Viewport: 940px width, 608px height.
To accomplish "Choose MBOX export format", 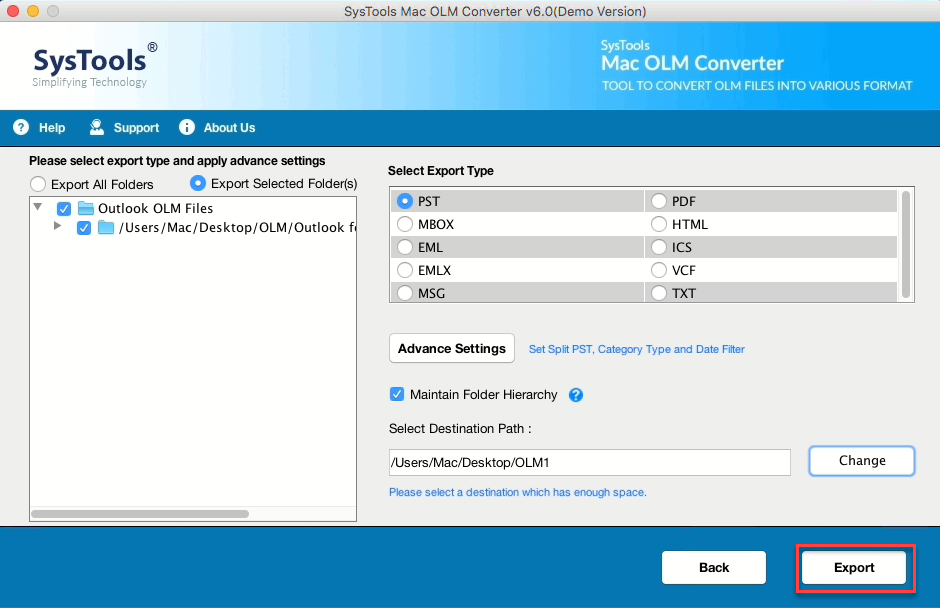I will tap(405, 224).
